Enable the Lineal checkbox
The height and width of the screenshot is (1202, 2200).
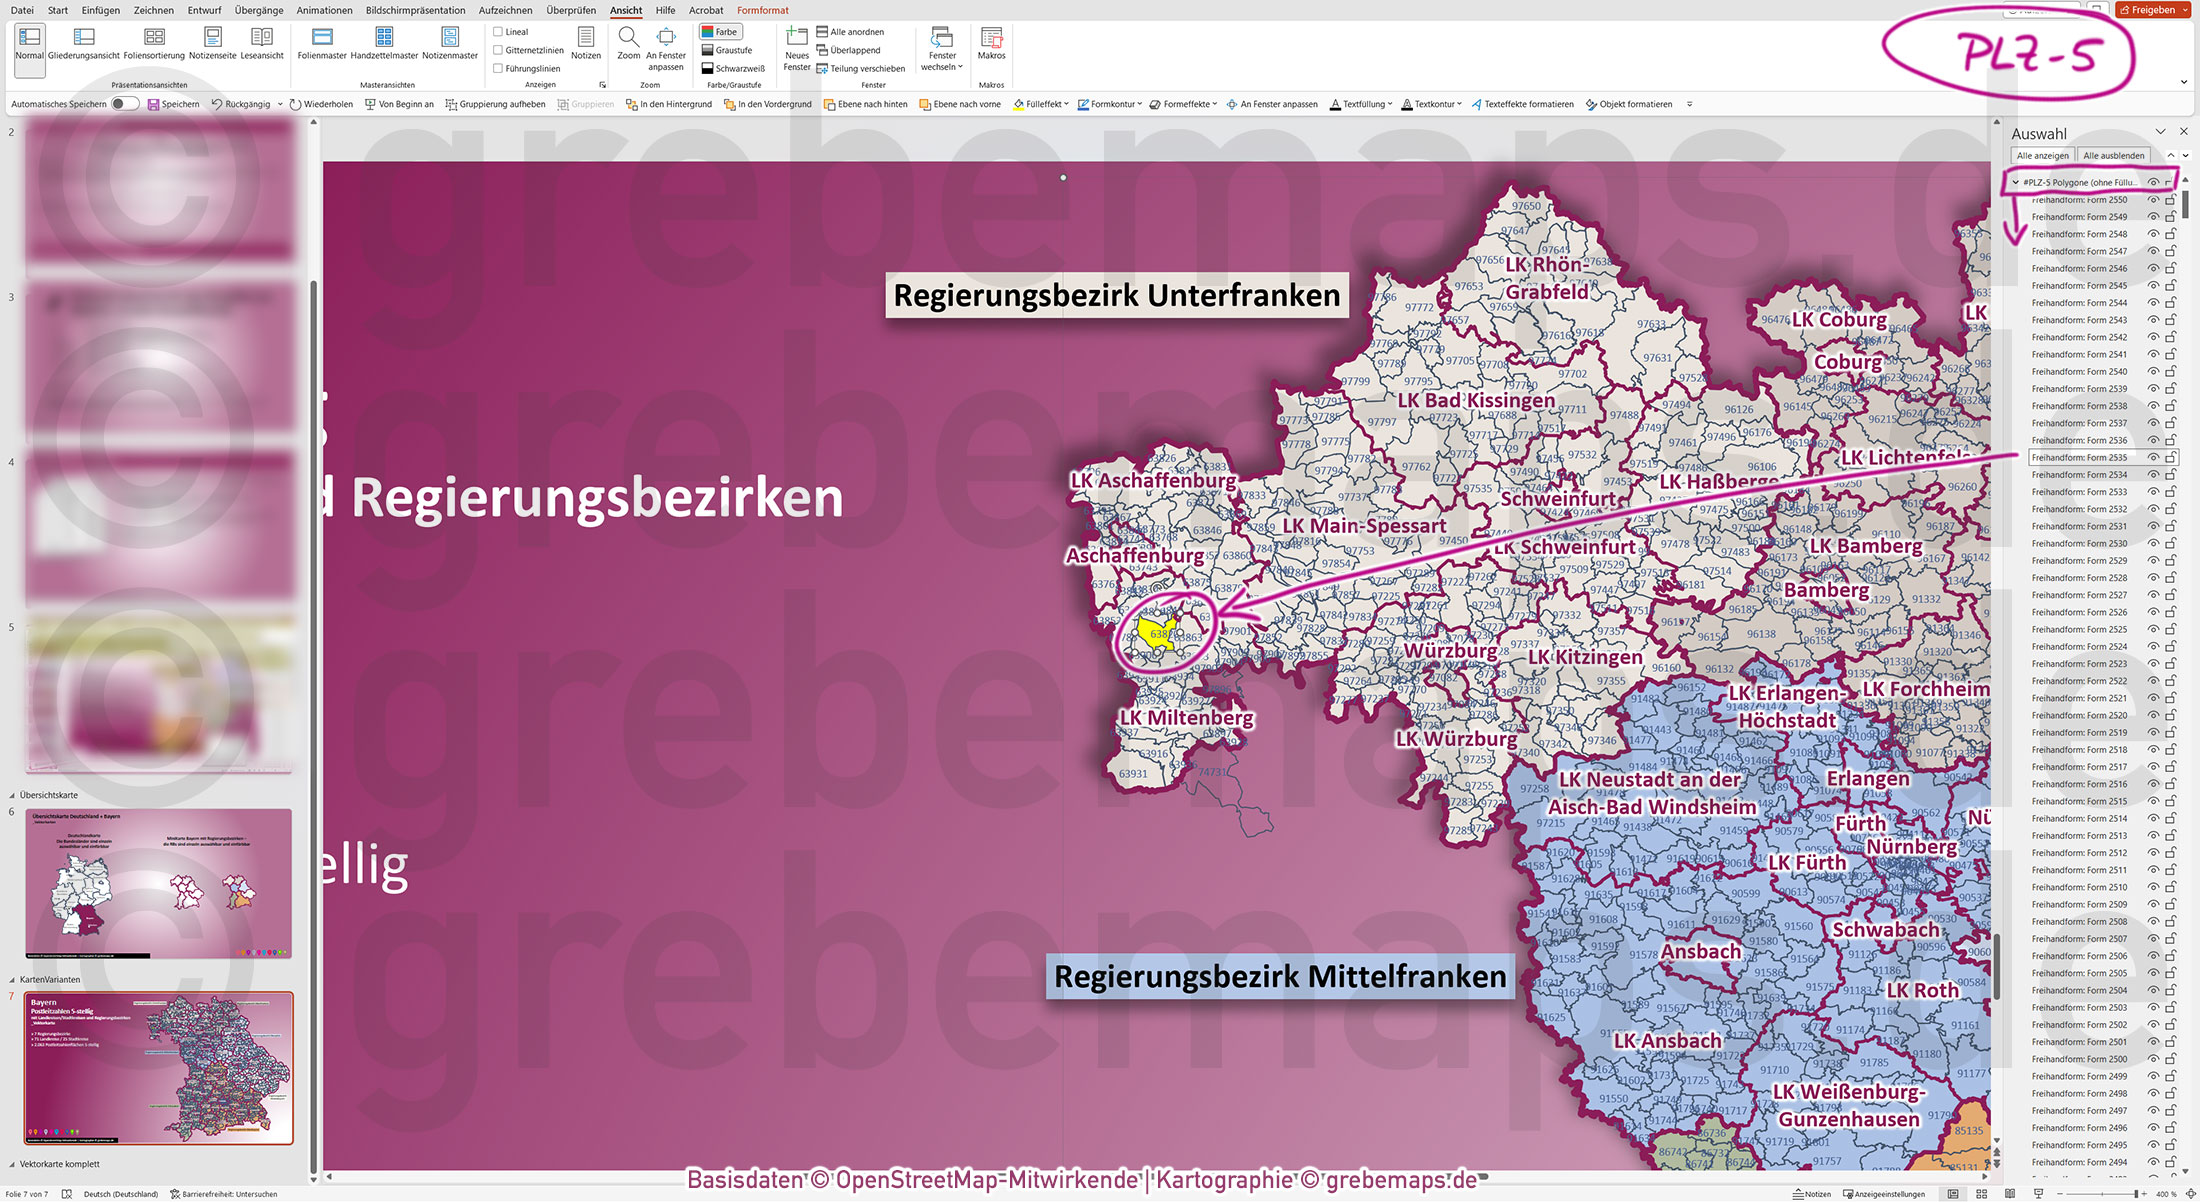[x=497, y=31]
